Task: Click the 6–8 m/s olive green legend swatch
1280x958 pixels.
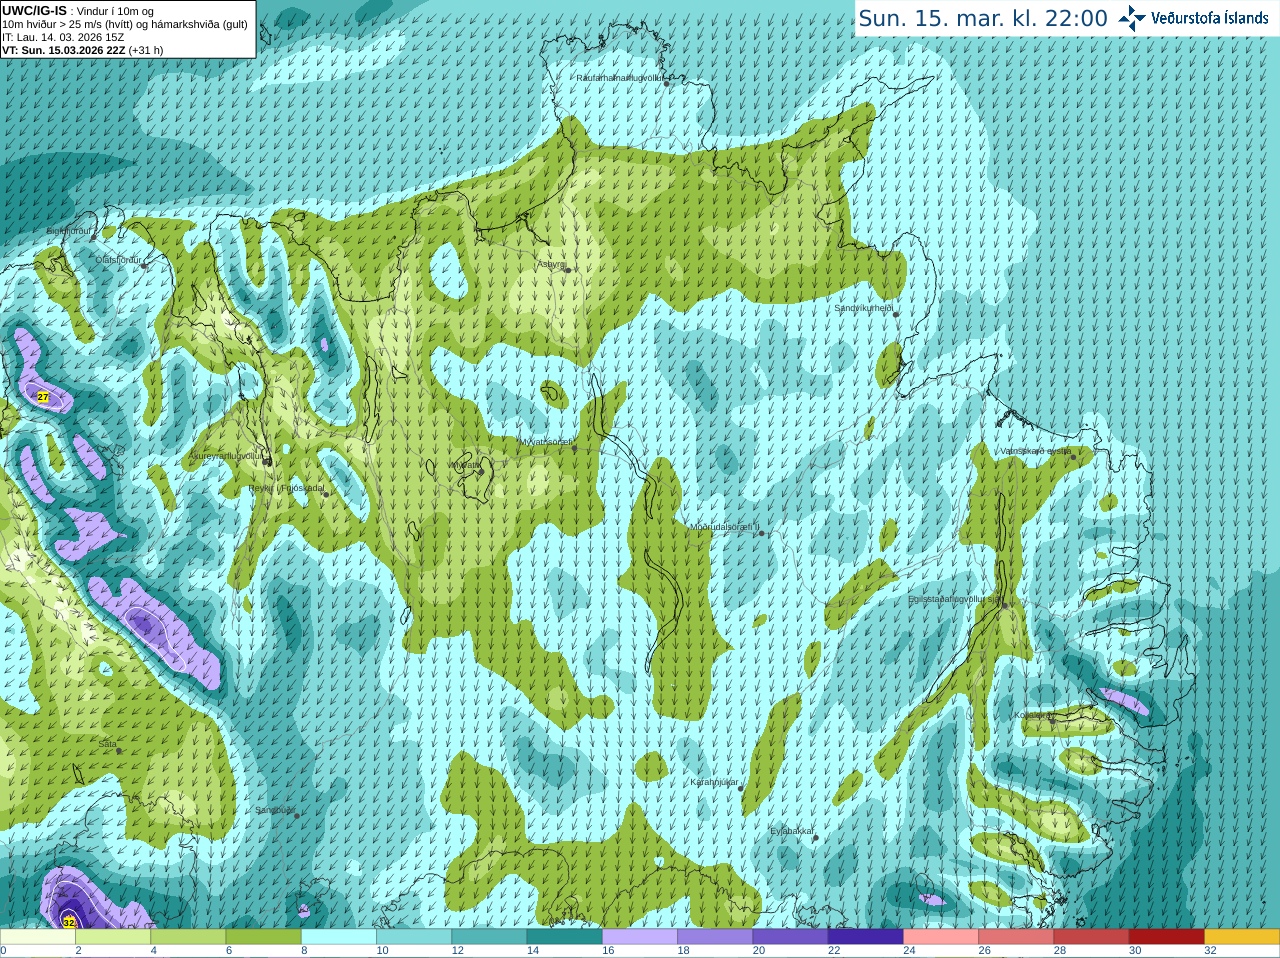Action: (x=263, y=937)
